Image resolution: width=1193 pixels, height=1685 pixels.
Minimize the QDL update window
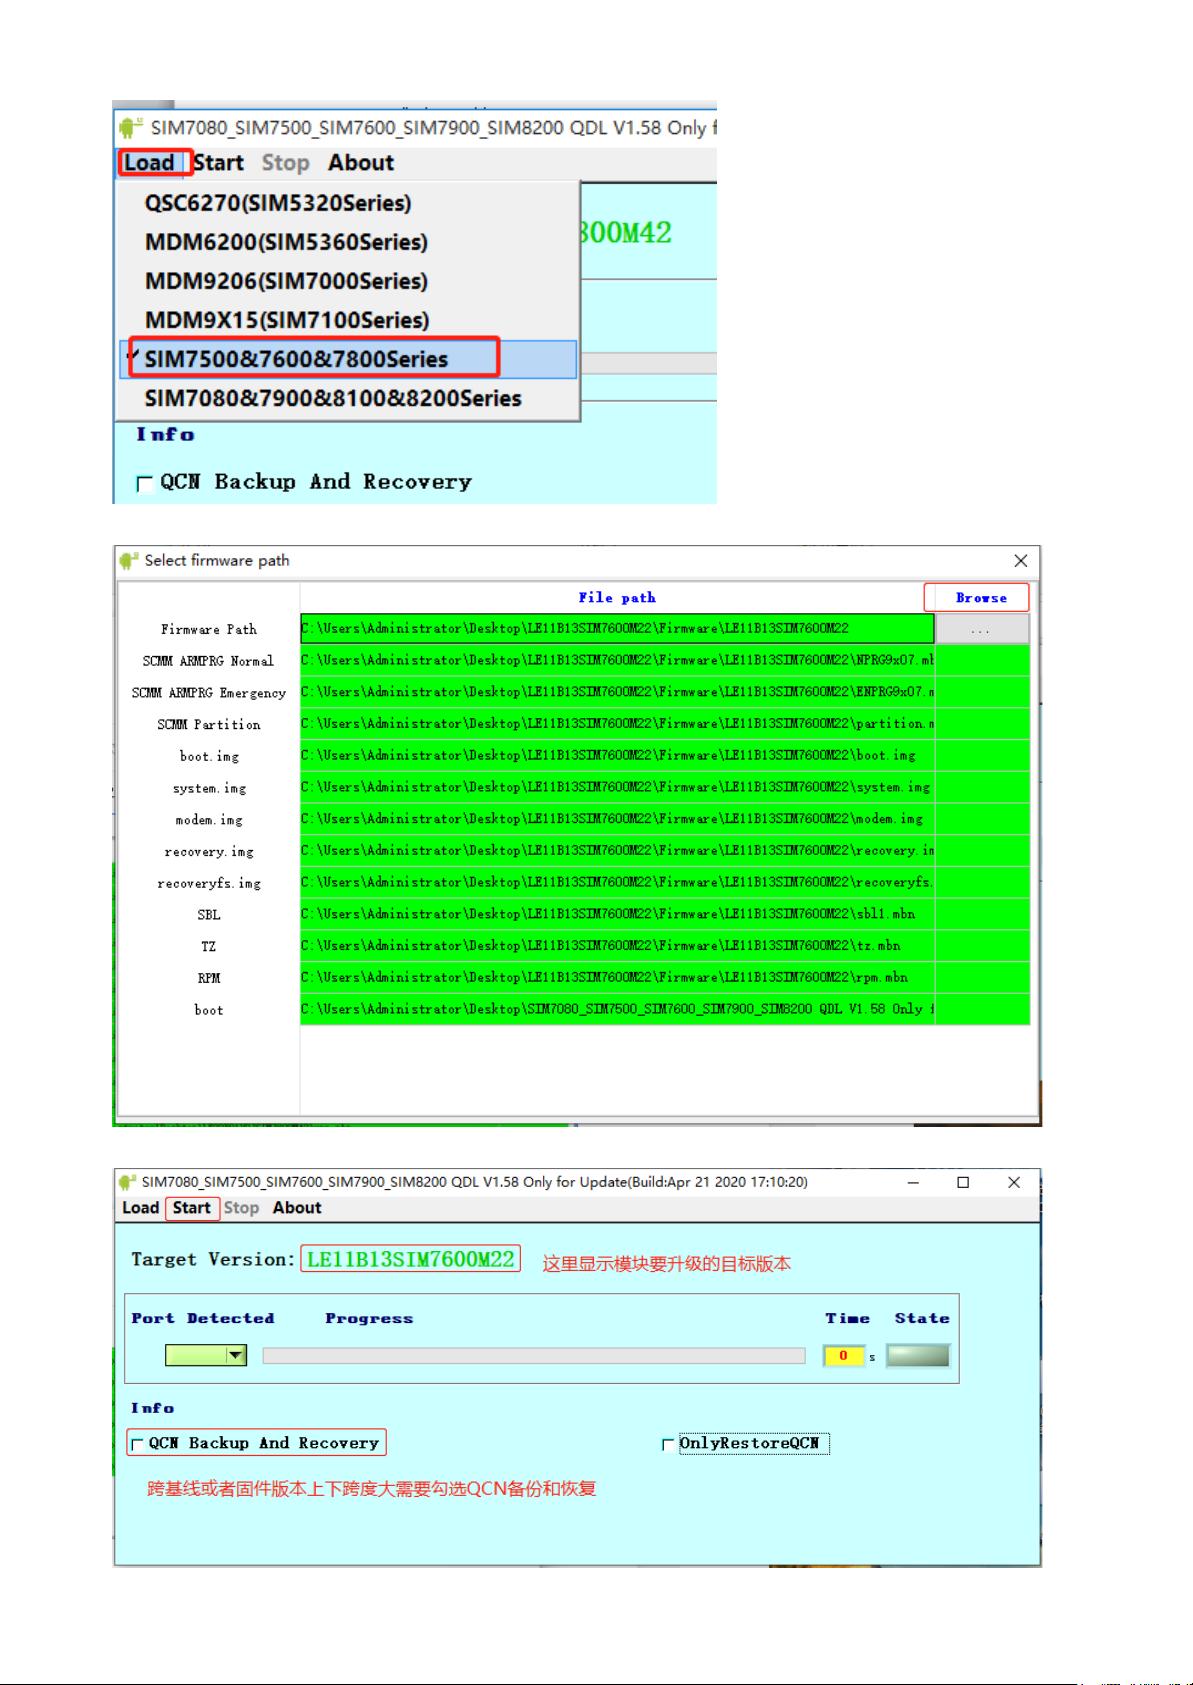pos(913,1182)
